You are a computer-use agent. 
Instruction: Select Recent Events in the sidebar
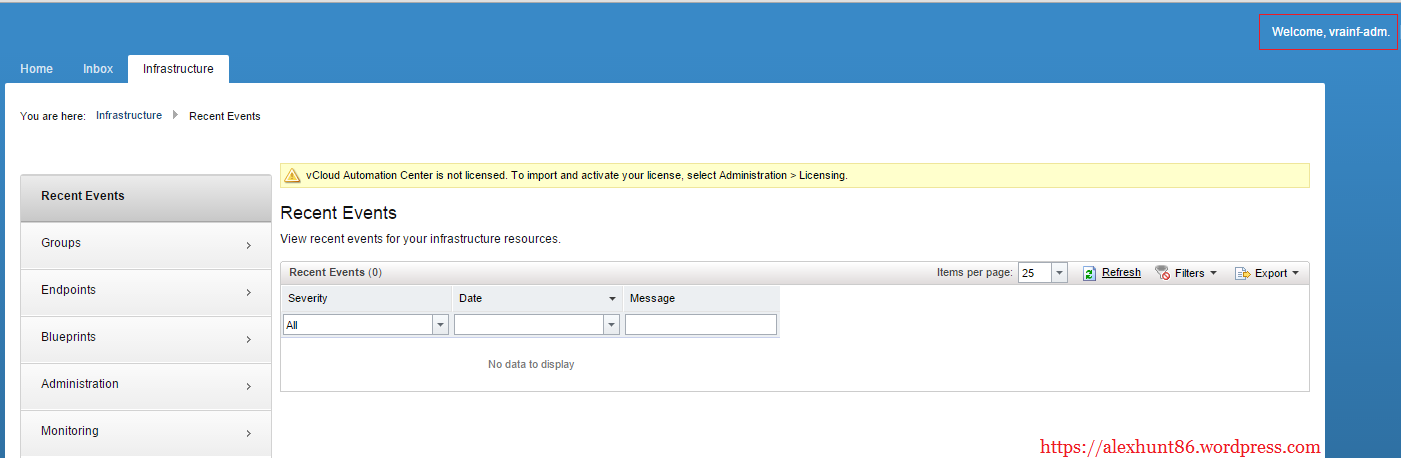pyautogui.click(x=83, y=196)
